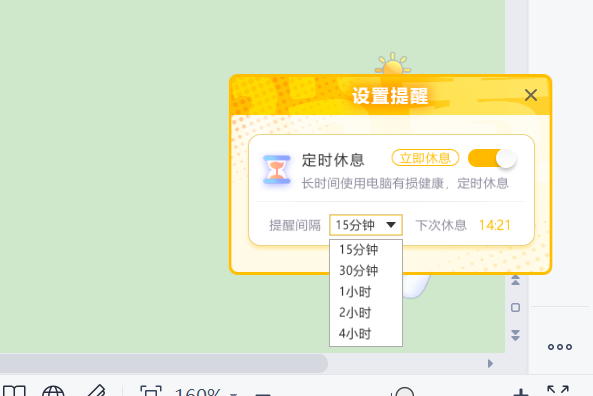Turn off the 定时休息 toggle switch
This screenshot has height=396, width=593.
[x=492, y=158]
